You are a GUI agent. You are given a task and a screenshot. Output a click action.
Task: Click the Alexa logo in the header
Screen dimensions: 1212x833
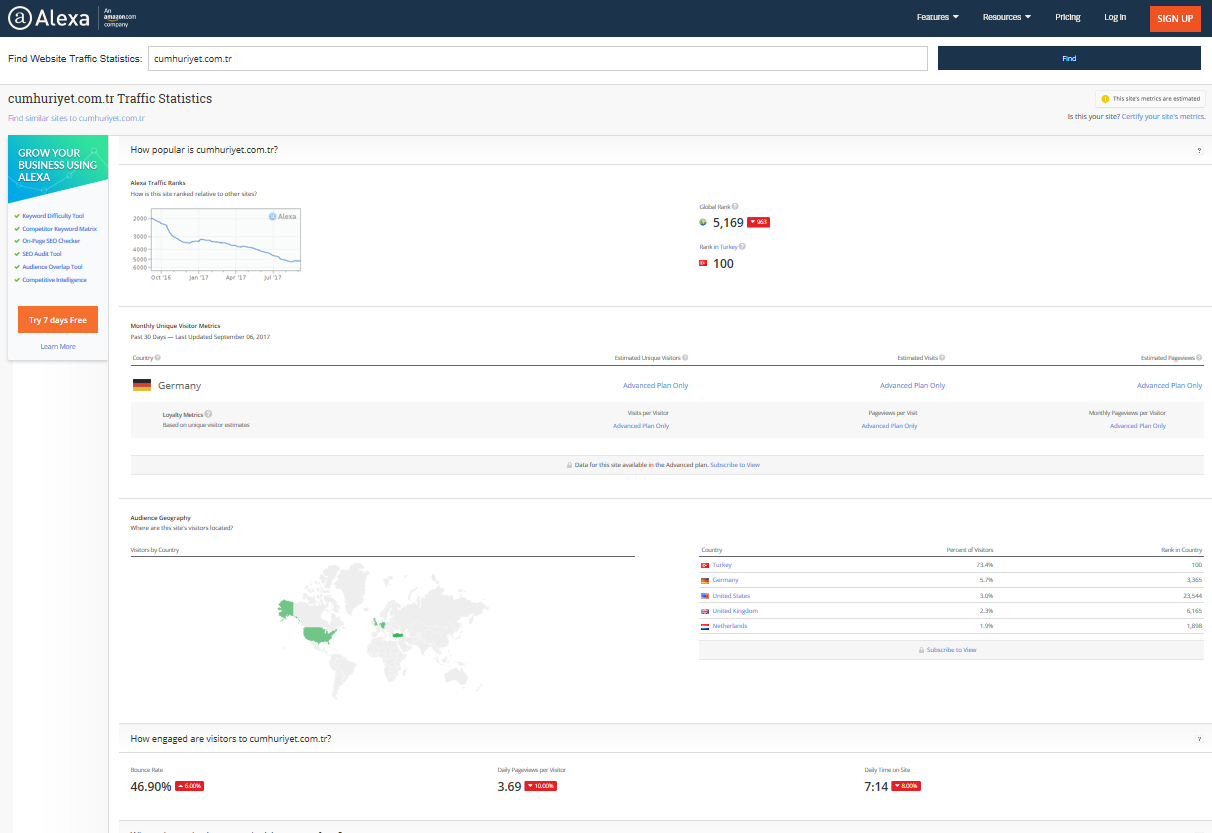point(49,18)
